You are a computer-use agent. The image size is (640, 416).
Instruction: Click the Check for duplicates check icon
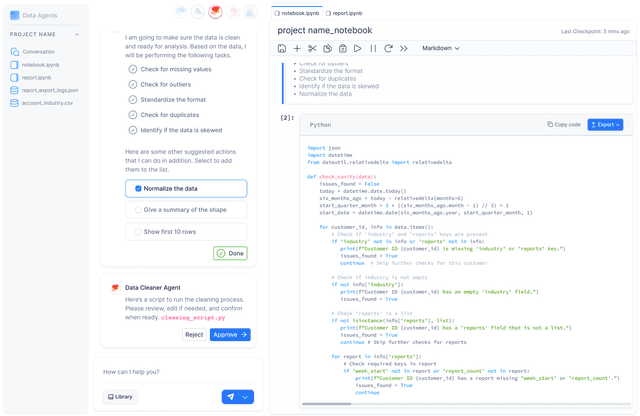133,115
